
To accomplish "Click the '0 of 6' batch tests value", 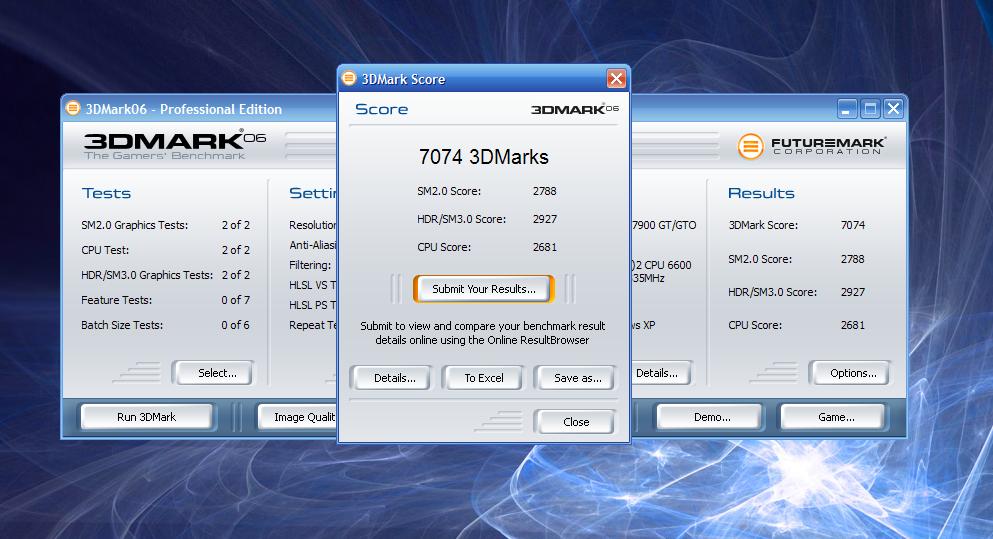I will 236,325.
